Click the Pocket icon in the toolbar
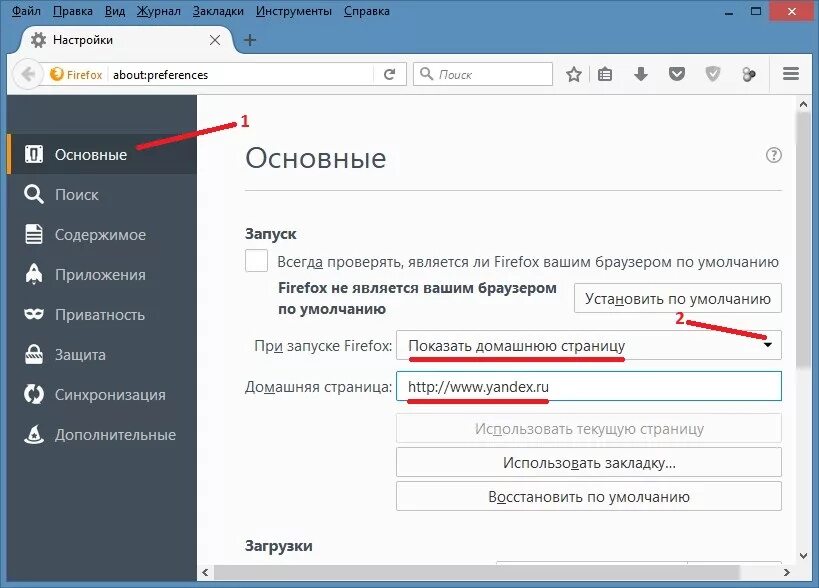 pyautogui.click(x=676, y=73)
